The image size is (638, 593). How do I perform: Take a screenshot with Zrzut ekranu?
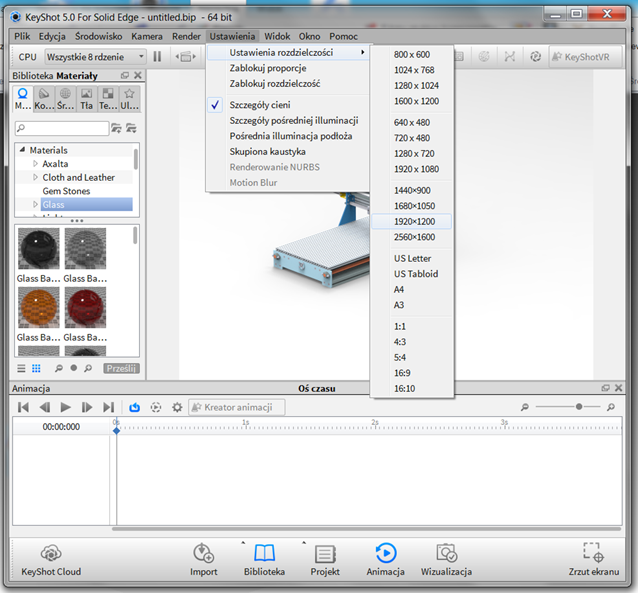pyautogui.click(x=594, y=560)
